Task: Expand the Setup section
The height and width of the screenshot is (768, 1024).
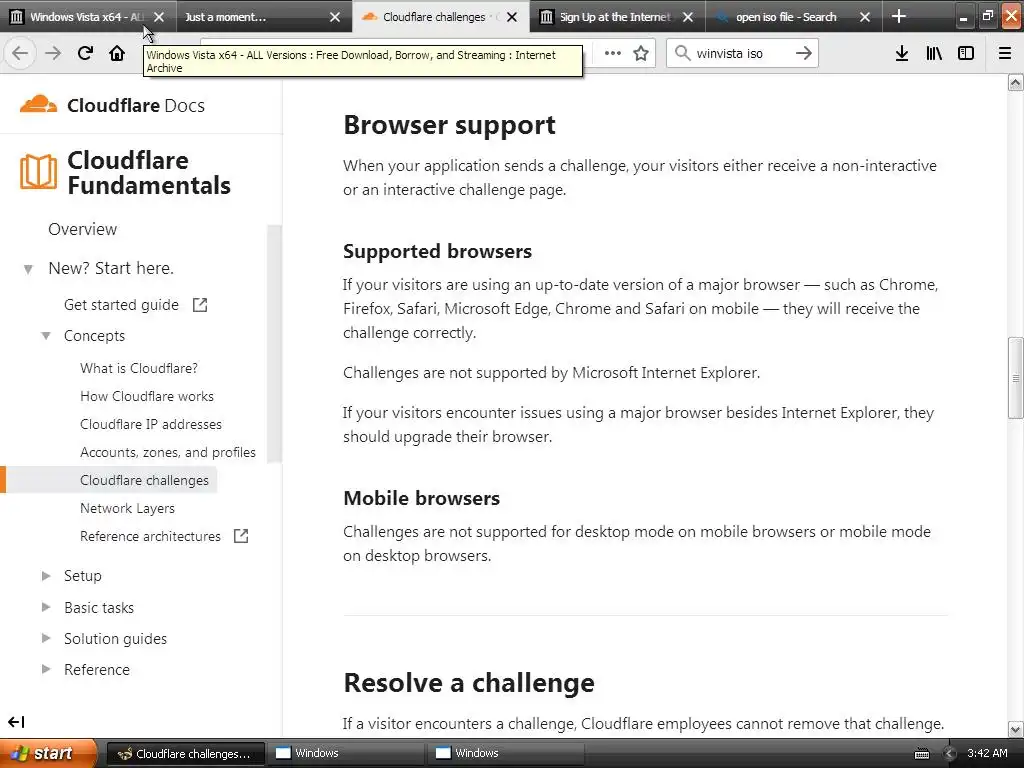Action: 46,575
